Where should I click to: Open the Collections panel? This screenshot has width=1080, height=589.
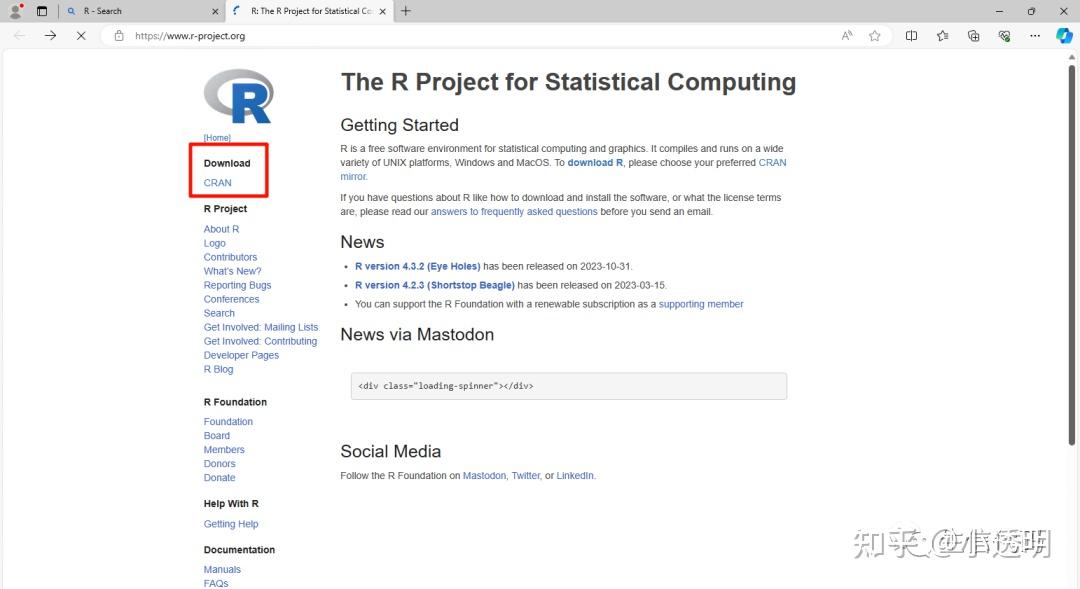(973, 36)
